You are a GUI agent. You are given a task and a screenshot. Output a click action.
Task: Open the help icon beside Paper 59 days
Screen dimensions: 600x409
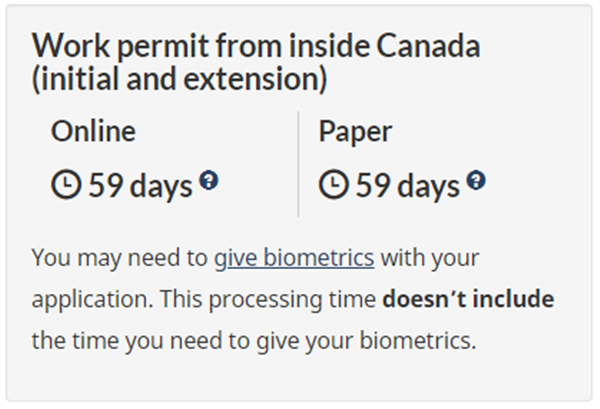tap(476, 180)
